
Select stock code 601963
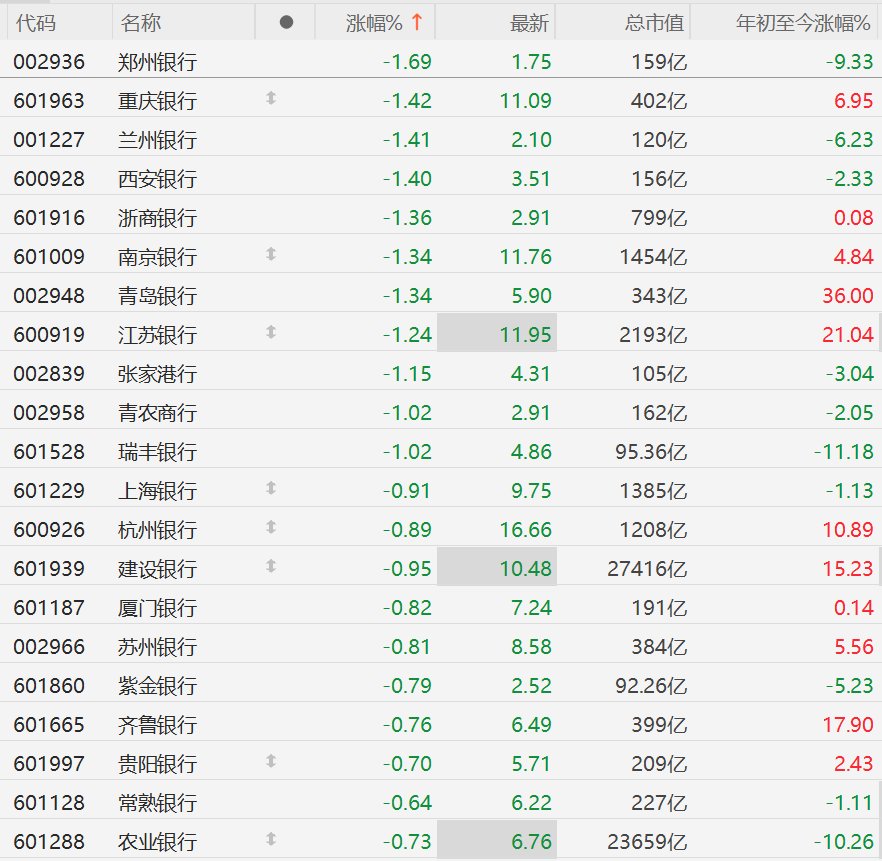(49, 101)
